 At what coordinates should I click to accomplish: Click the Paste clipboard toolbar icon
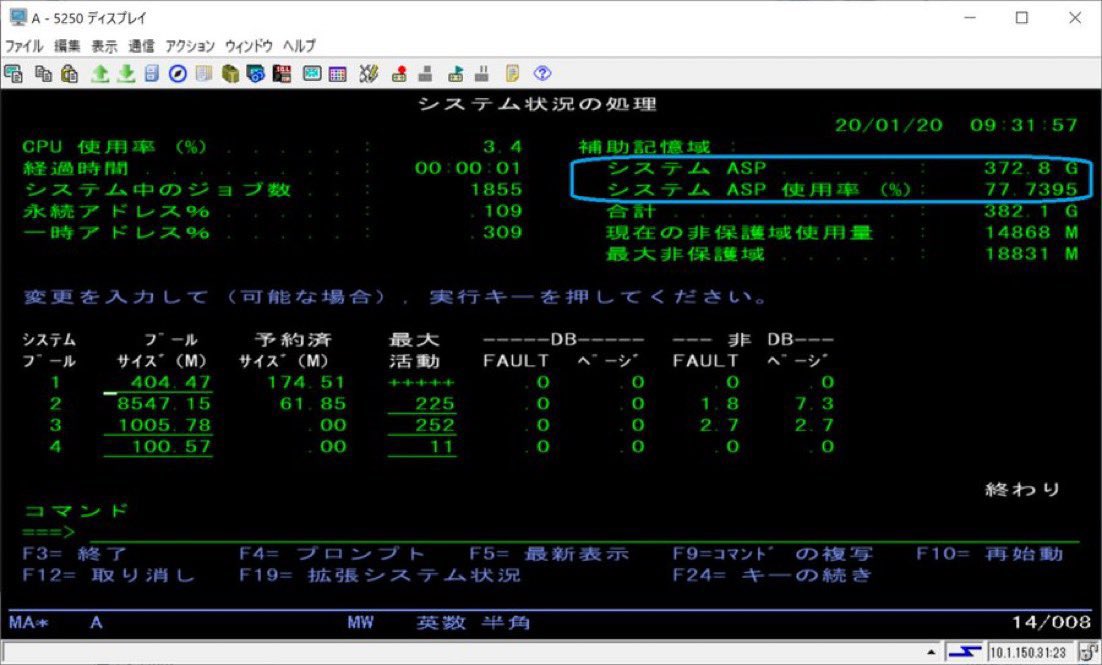tap(70, 73)
